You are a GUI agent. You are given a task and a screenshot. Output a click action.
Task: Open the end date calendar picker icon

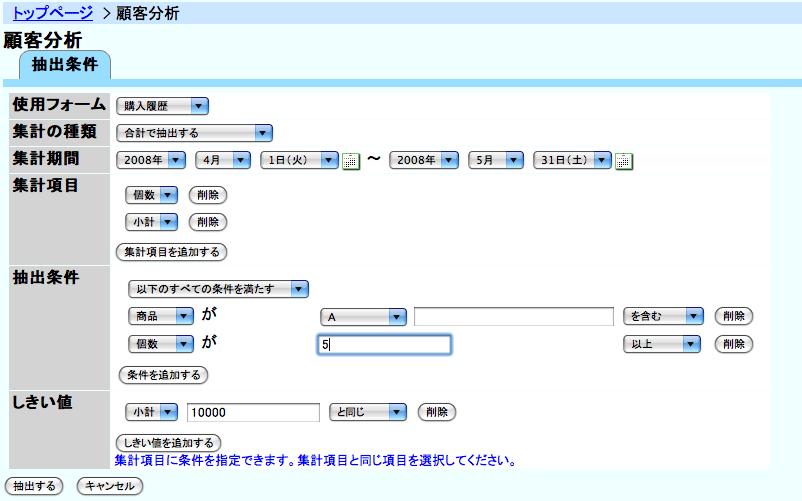623,161
